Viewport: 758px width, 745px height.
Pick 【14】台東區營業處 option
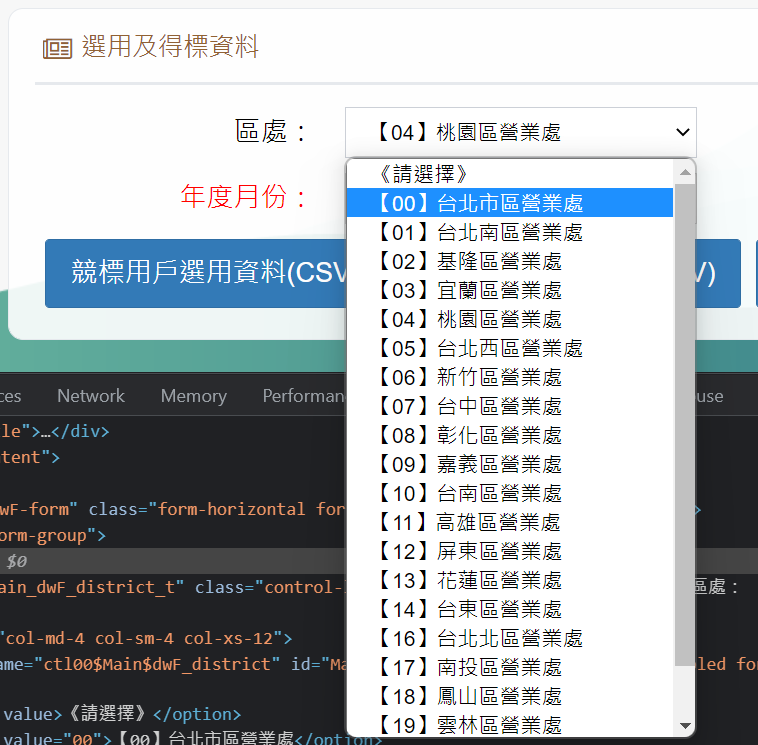(x=510, y=609)
